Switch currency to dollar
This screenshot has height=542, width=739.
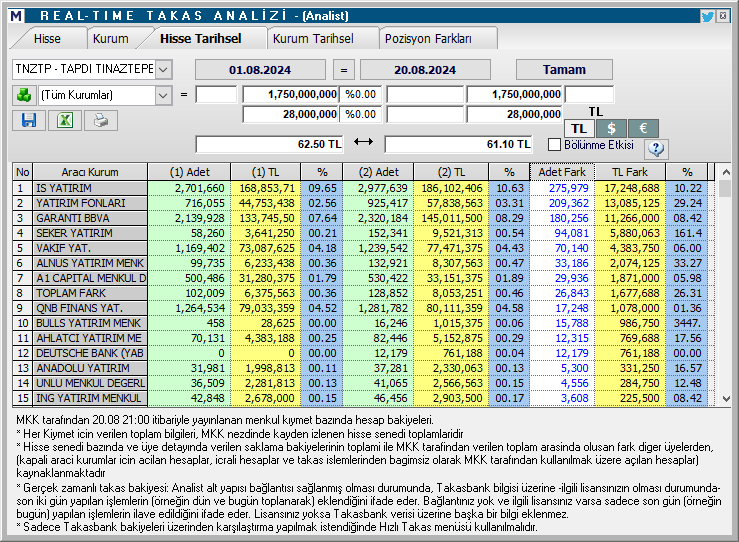611,128
